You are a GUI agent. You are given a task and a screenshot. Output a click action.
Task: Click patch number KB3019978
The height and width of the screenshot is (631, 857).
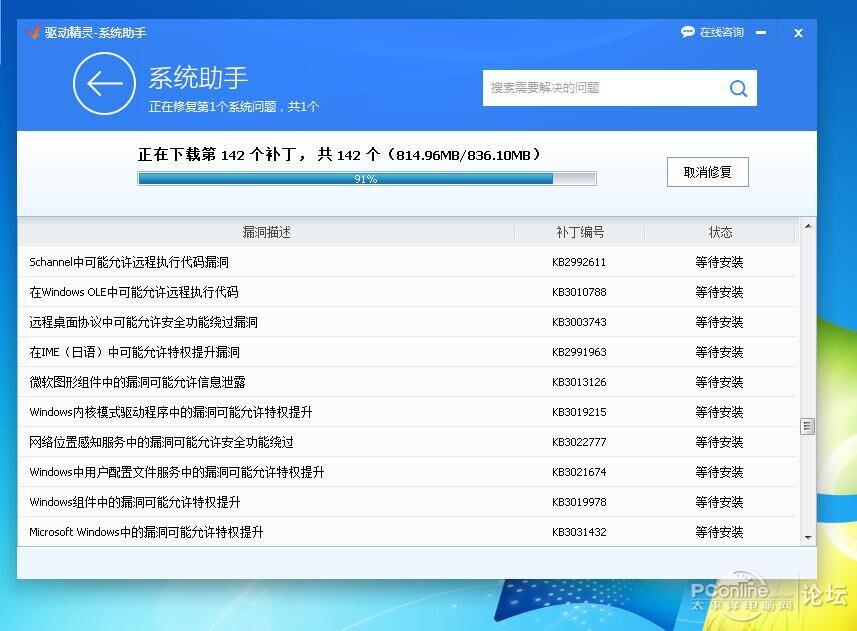click(x=579, y=502)
